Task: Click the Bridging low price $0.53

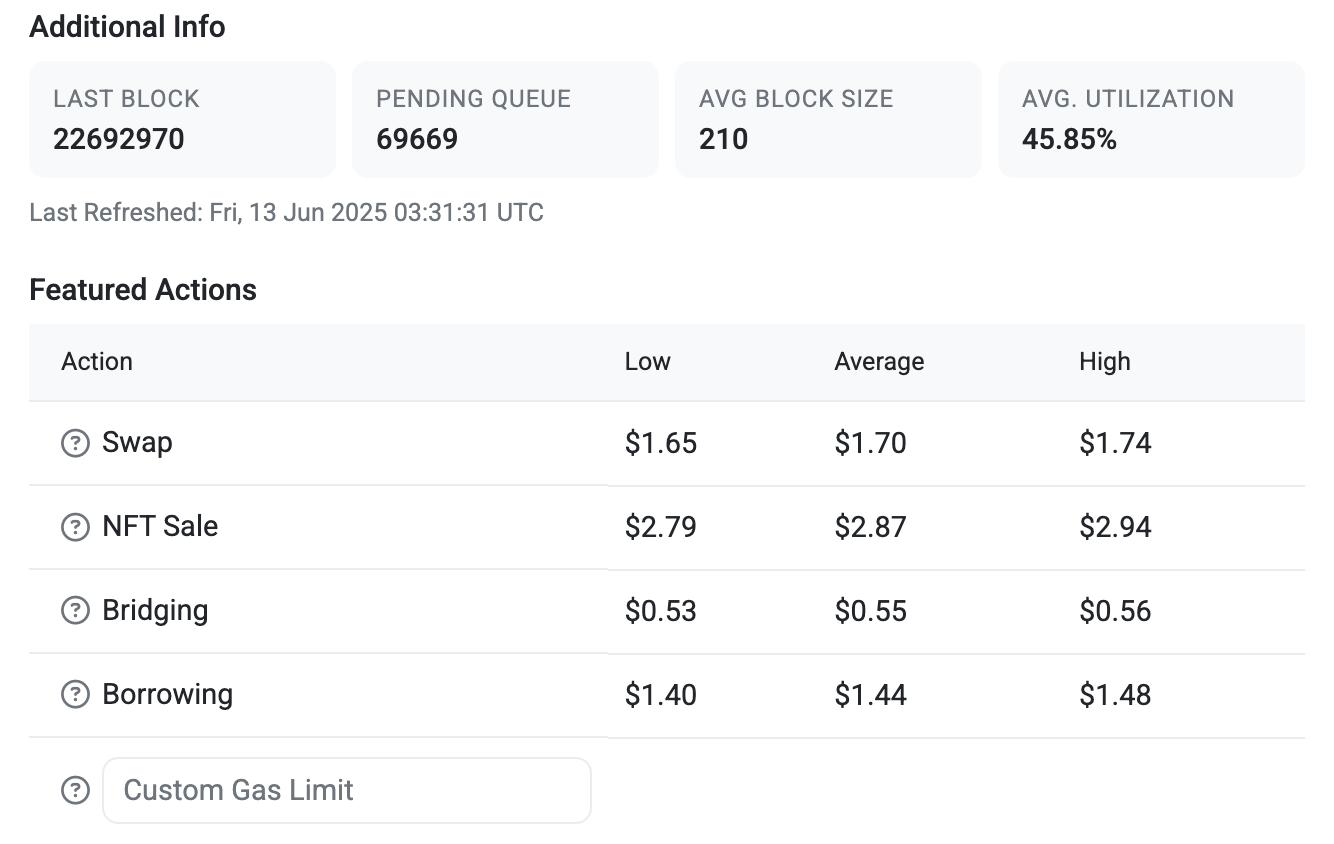Action: click(x=661, y=611)
